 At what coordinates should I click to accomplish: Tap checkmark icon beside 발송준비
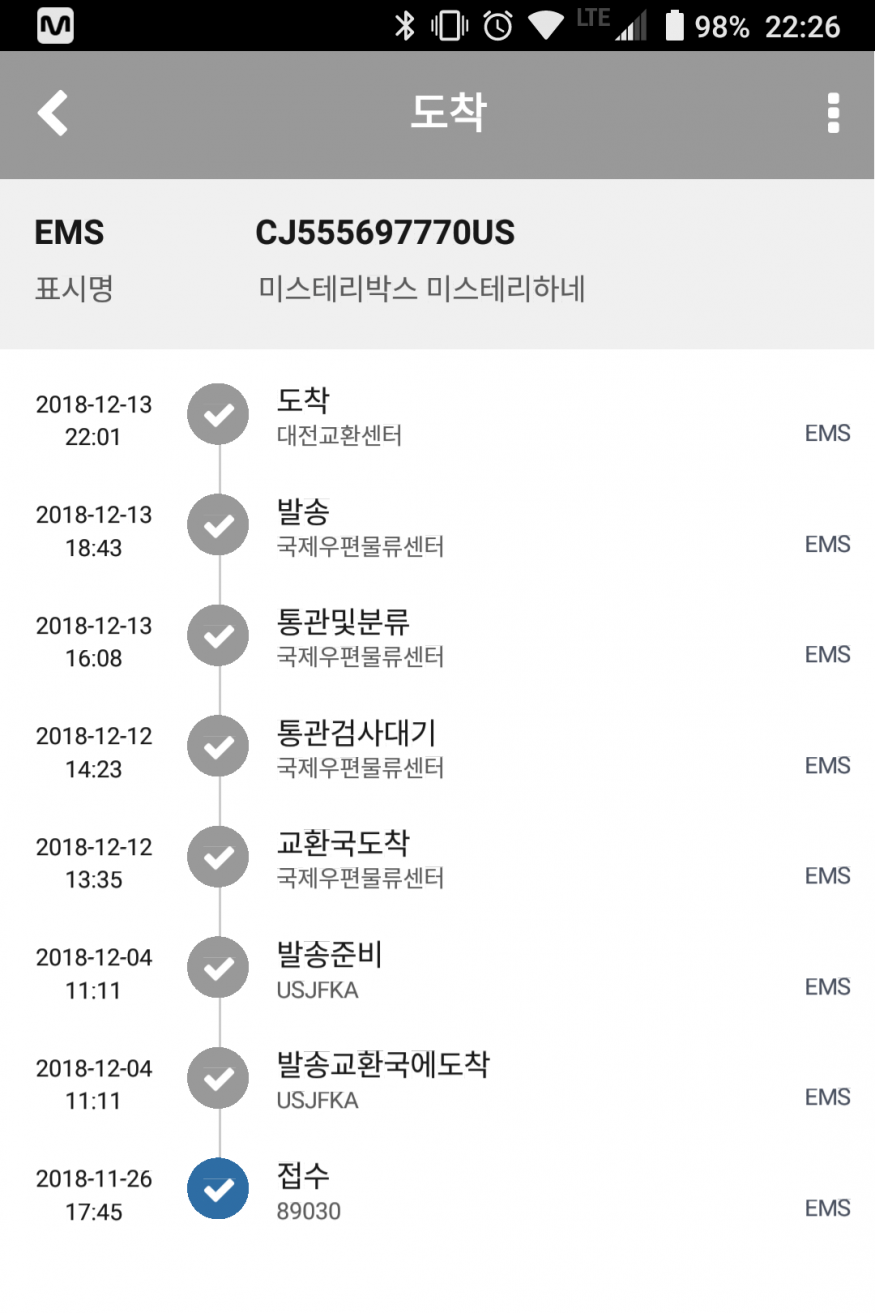(218, 967)
